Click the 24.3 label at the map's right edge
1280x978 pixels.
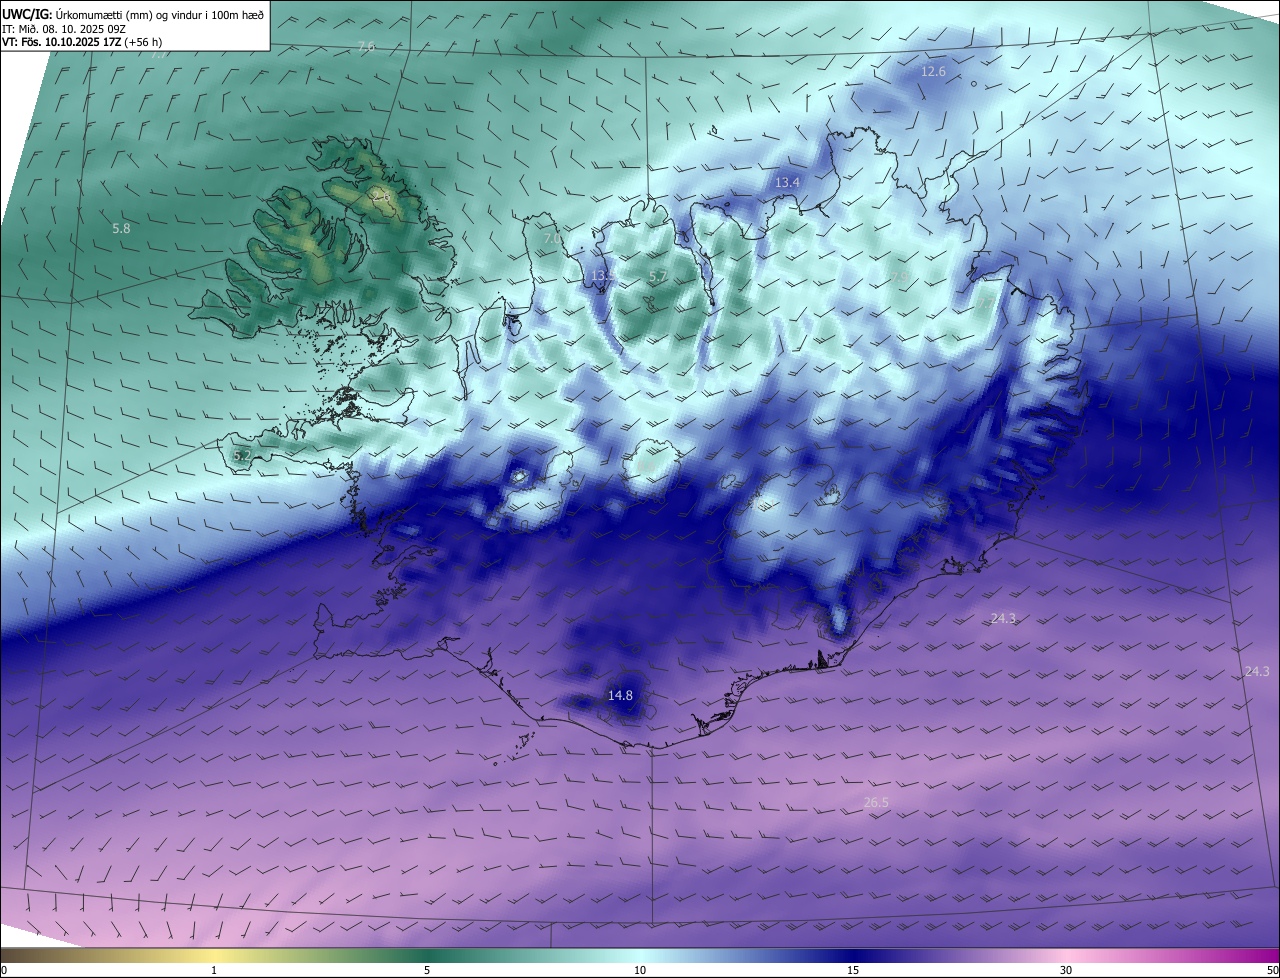click(x=1257, y=671)
